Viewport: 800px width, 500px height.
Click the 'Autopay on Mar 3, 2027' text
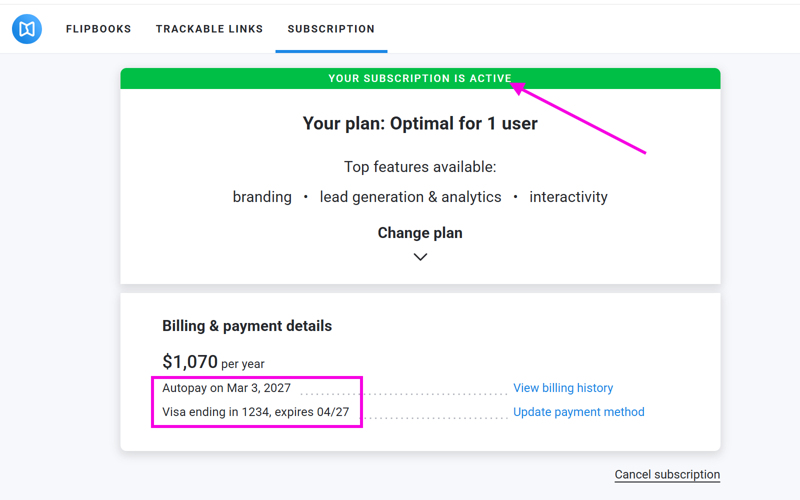[226, 387]
